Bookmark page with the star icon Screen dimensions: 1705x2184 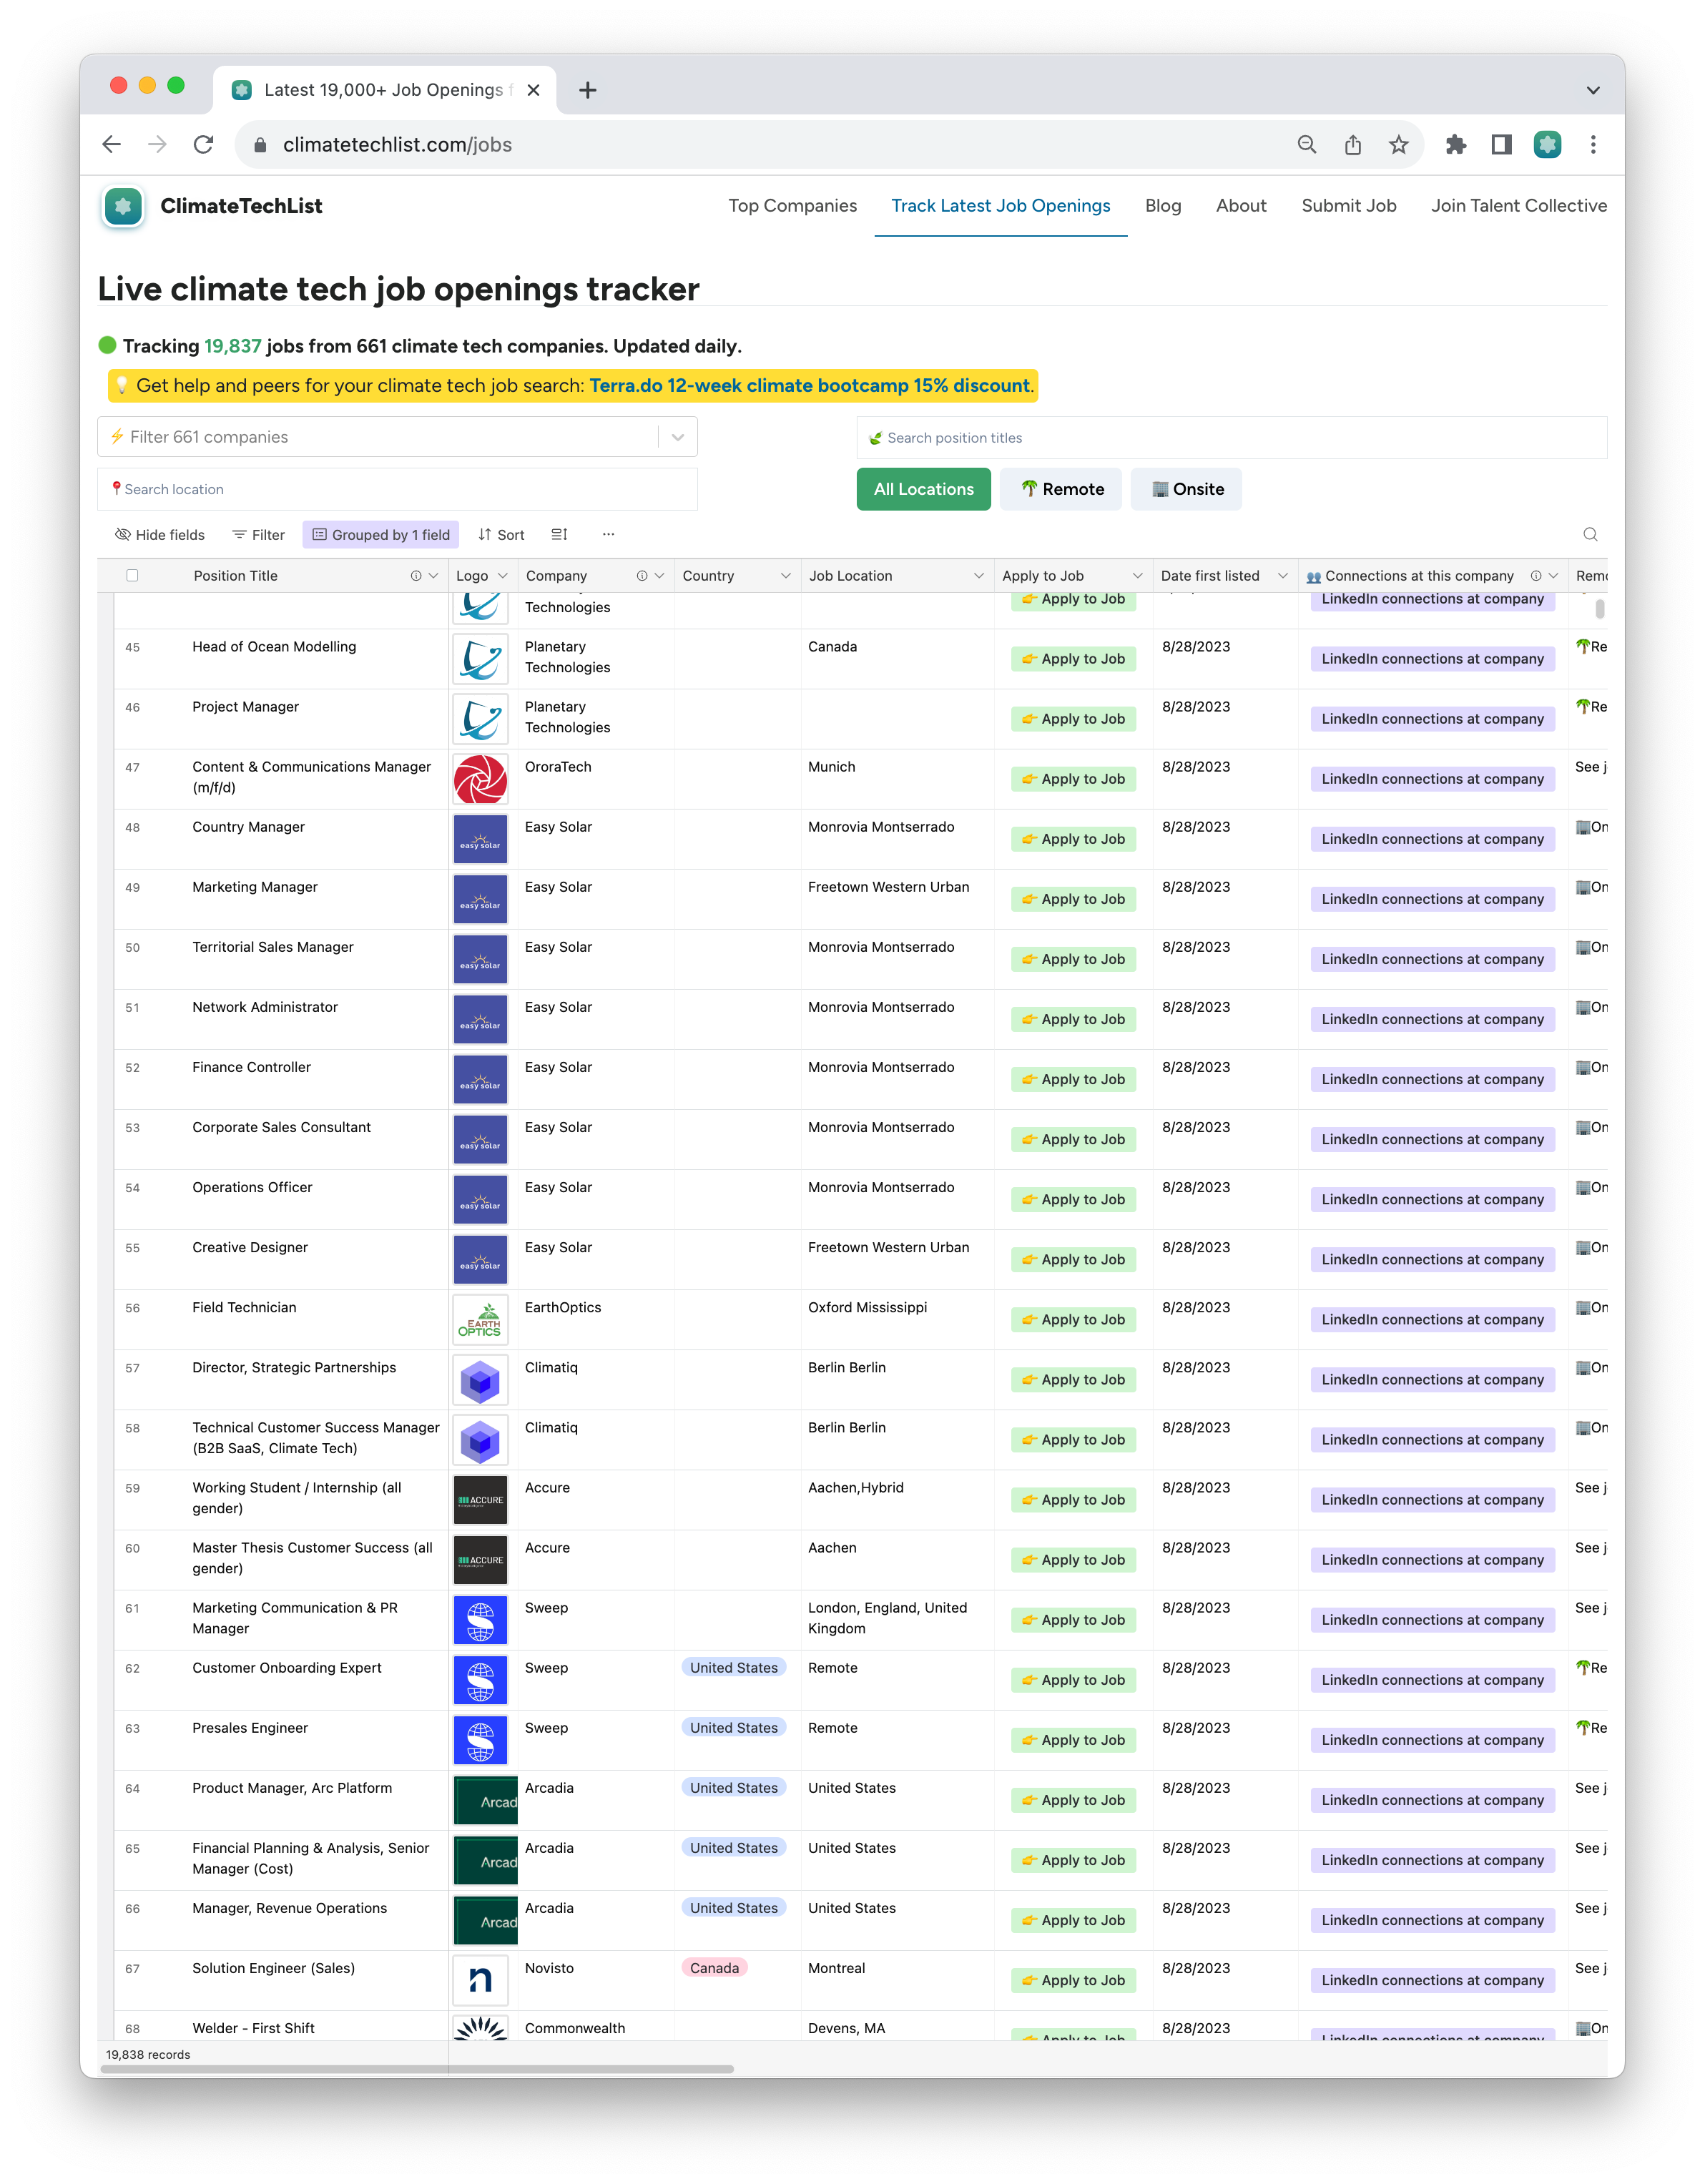click(x=1398, y=145)
